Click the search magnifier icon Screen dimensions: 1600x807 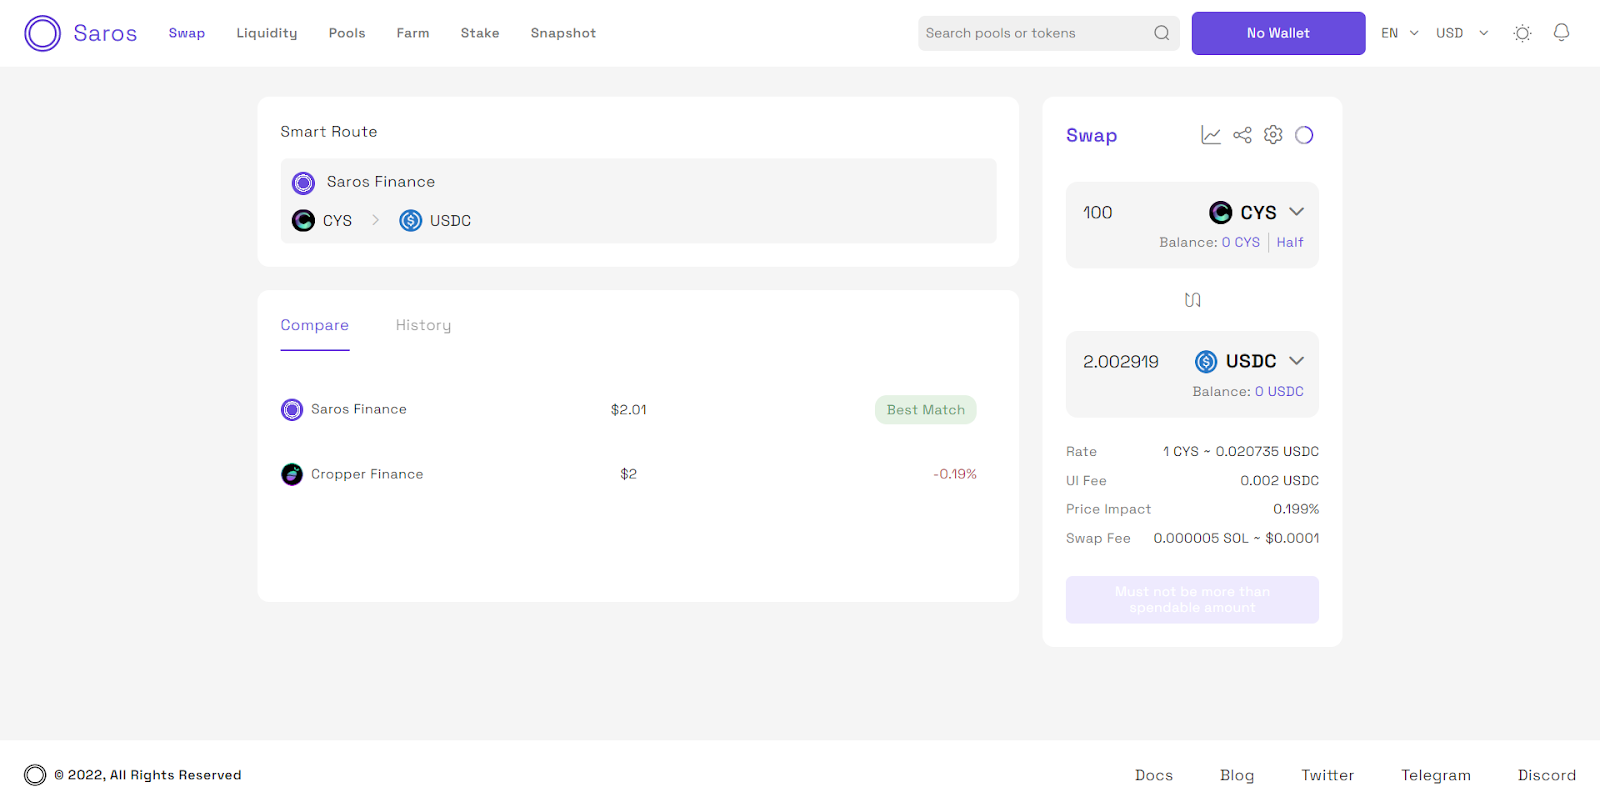point(1162,33)
